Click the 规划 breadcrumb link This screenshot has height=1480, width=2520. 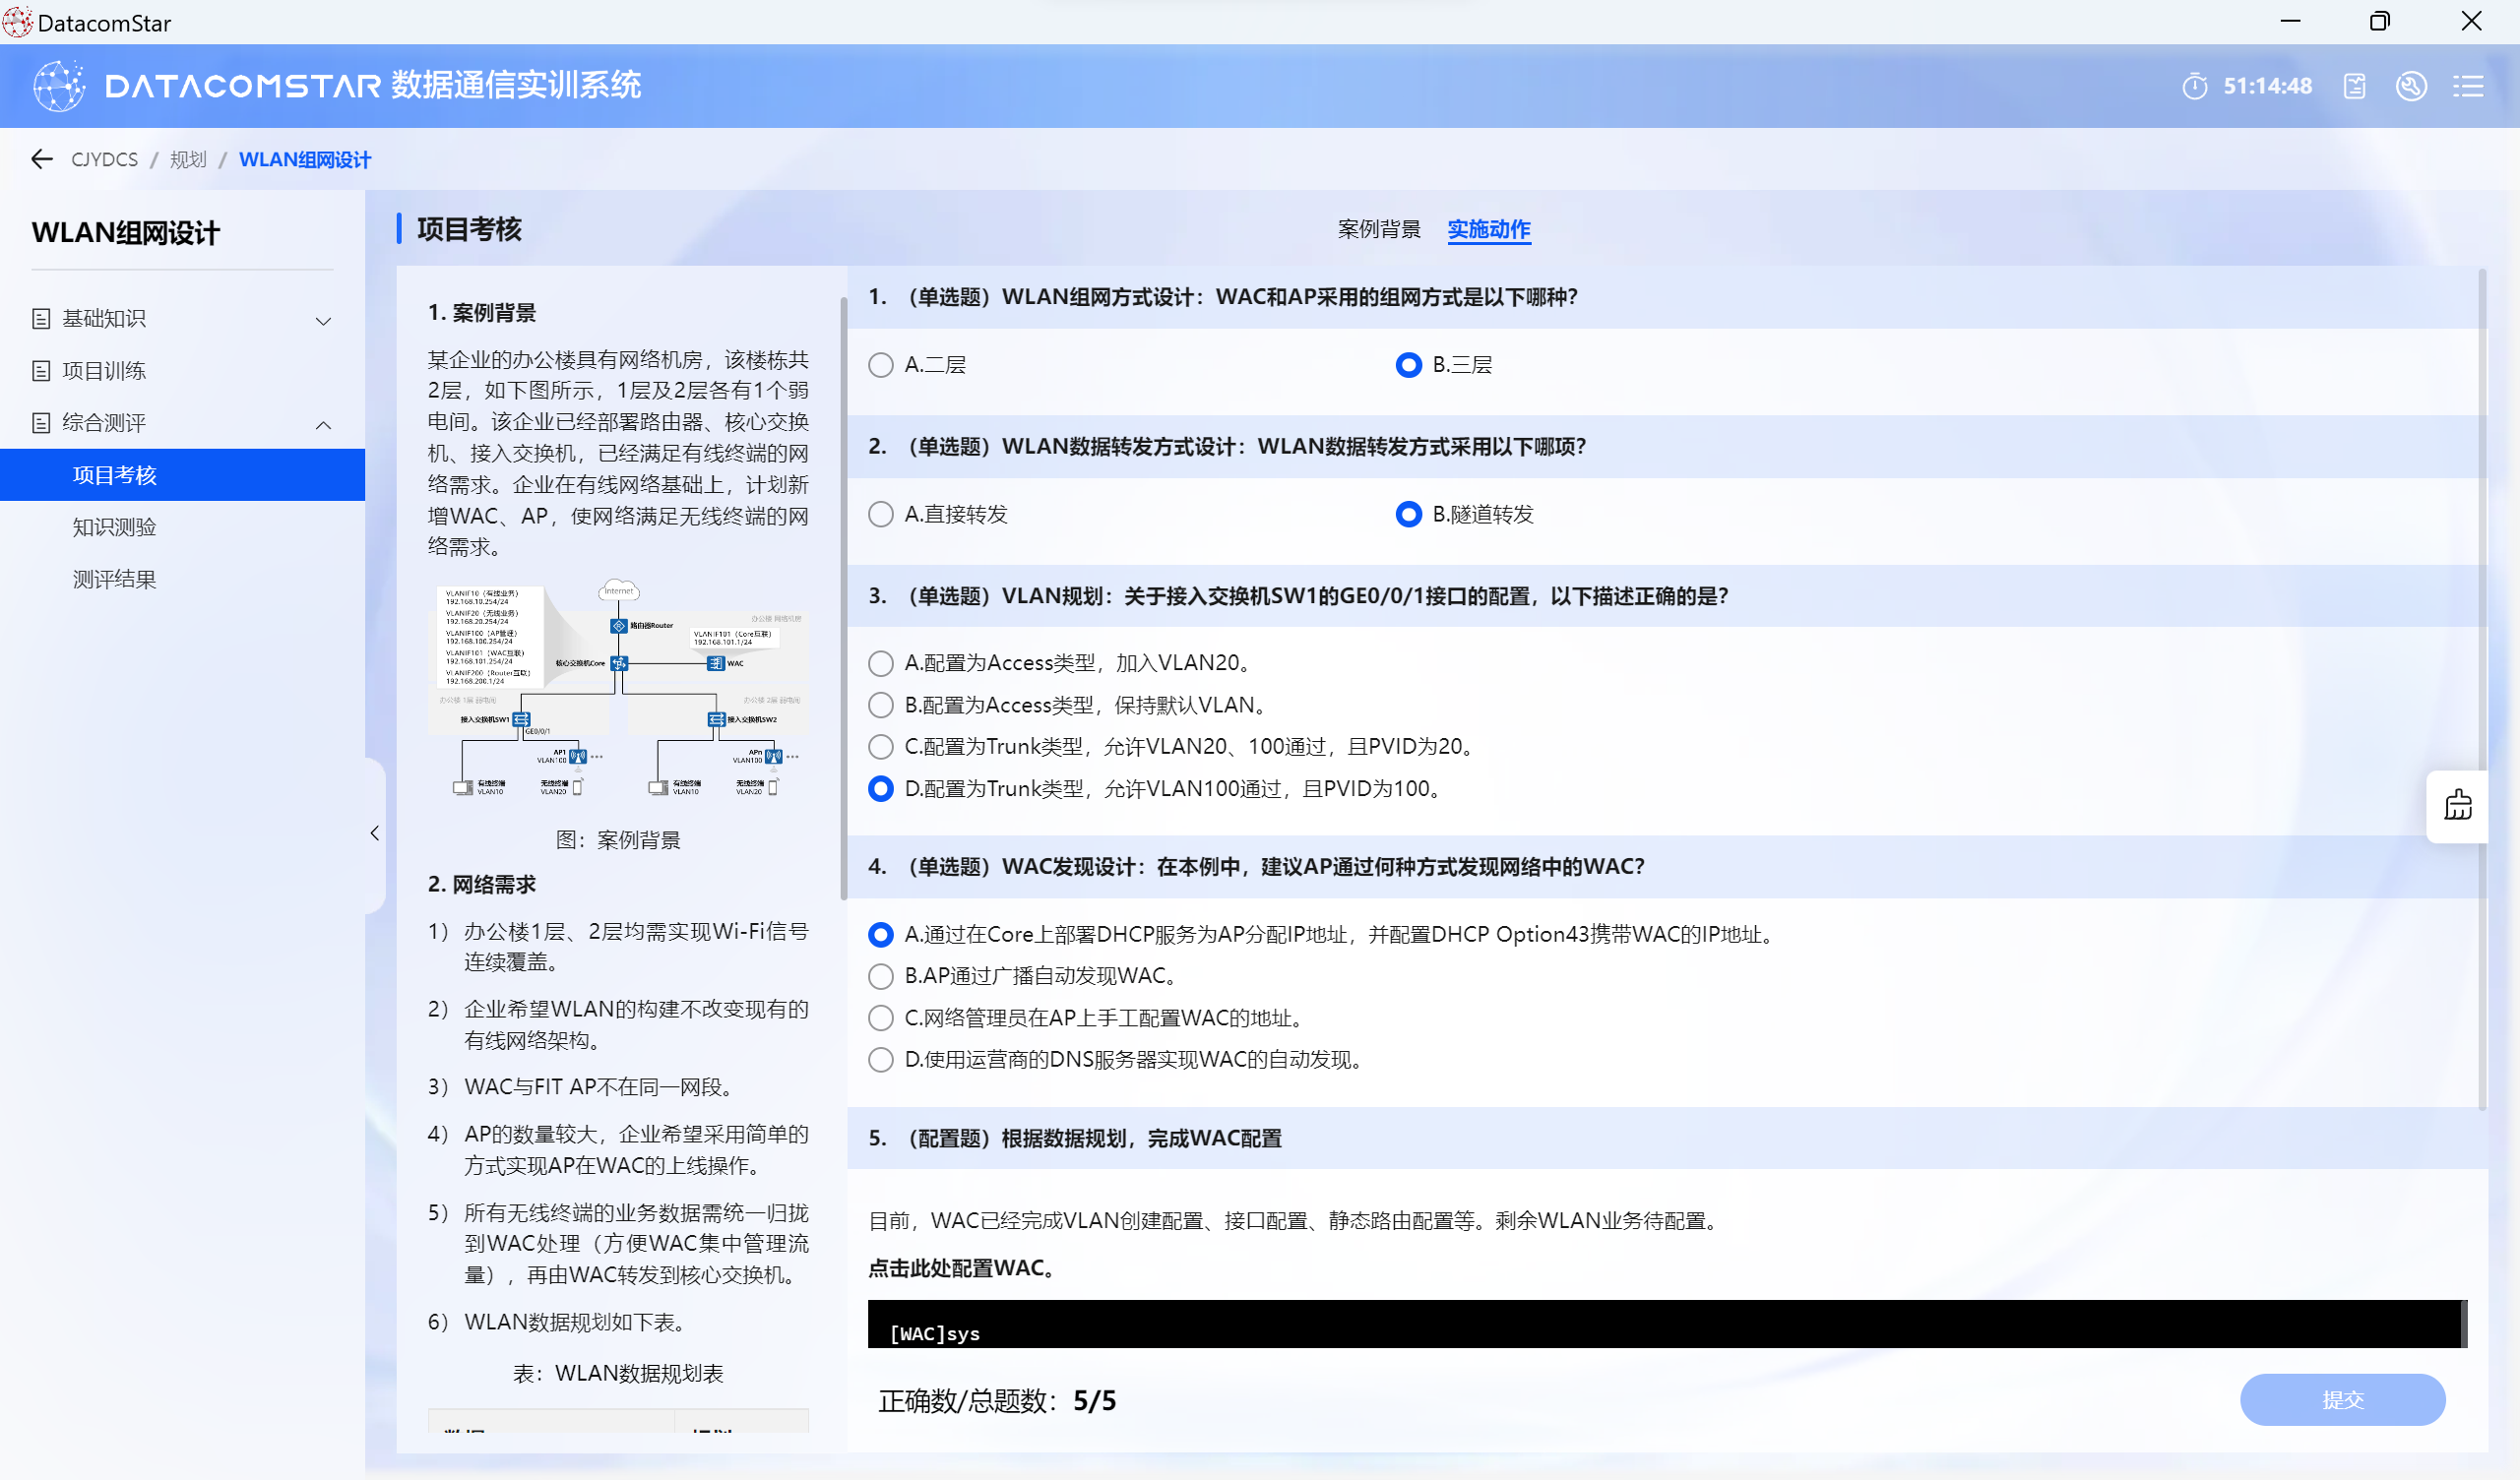[x=188, y=160]
